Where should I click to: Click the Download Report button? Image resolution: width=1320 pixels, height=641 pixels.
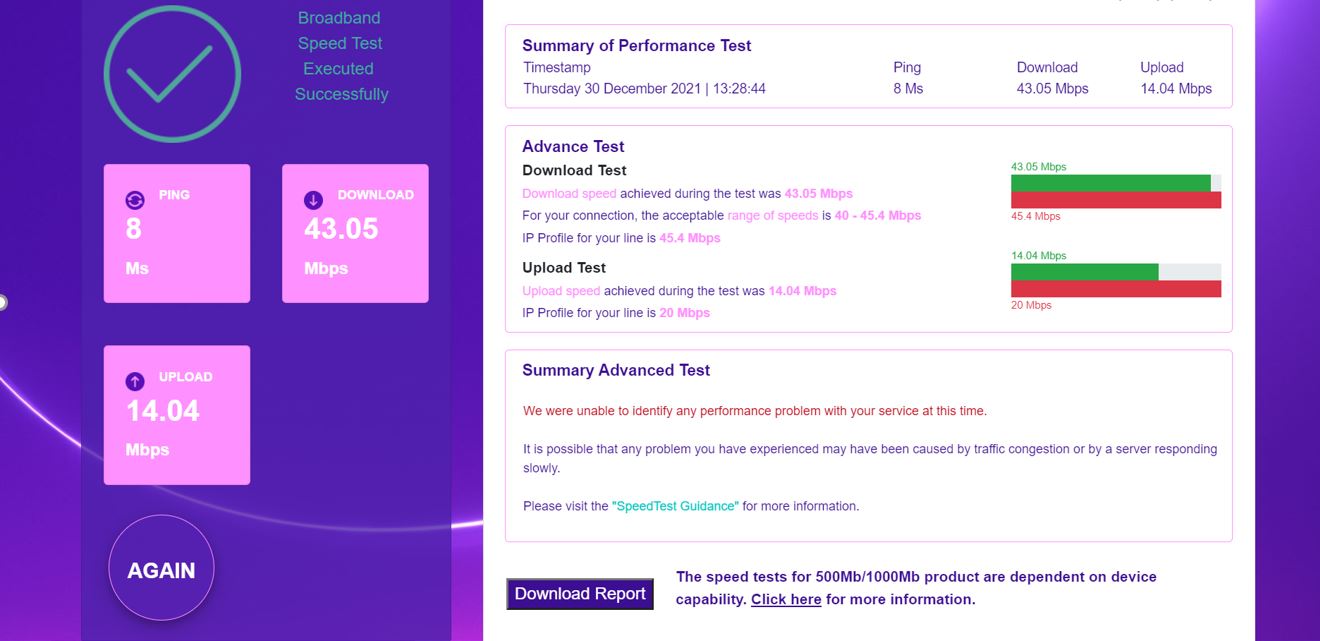pyautogui.click(x=579, y=593)
